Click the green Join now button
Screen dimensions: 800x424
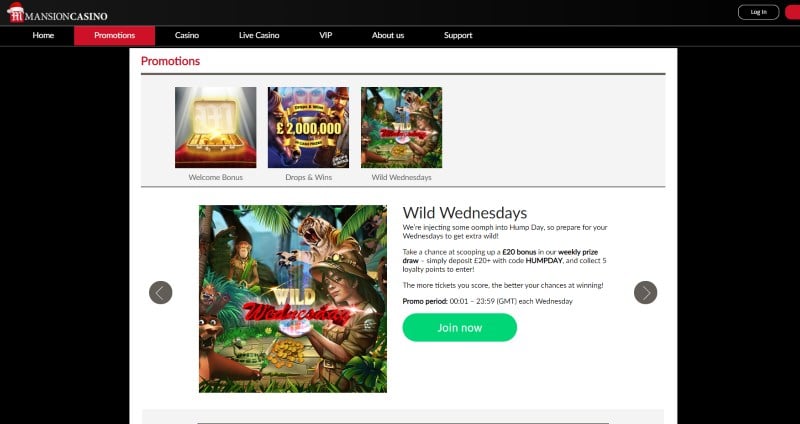[x=460, y=328]
